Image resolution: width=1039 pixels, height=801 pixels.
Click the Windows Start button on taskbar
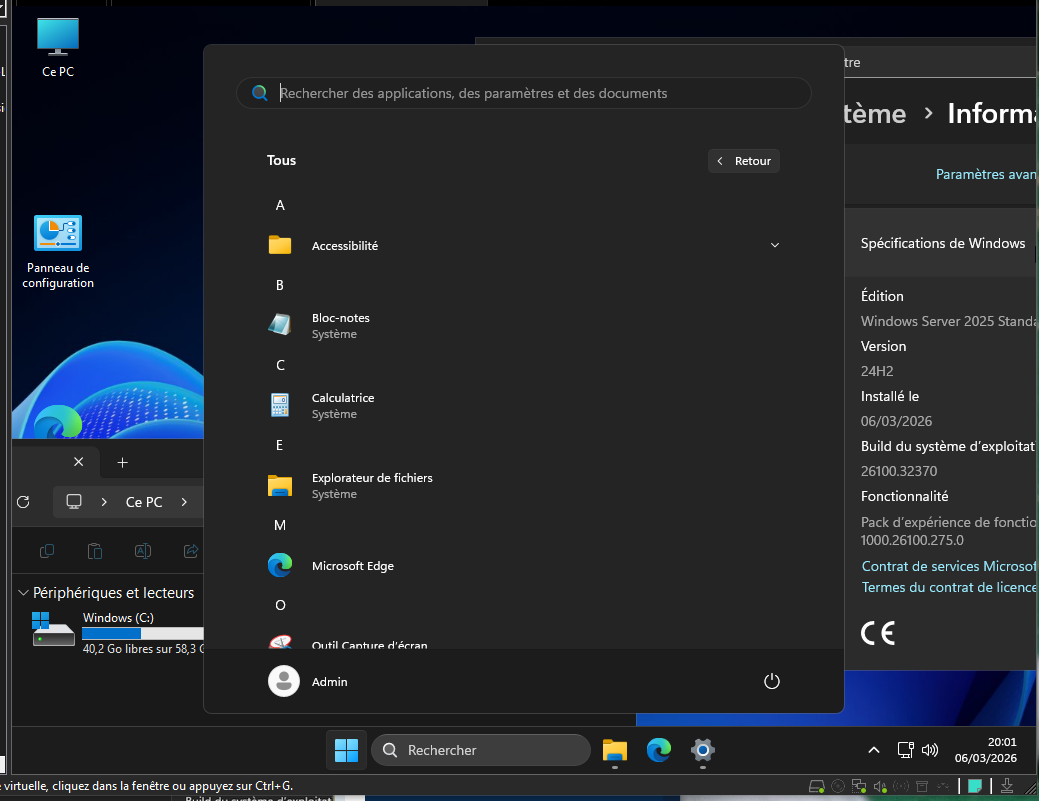point(346,750)
